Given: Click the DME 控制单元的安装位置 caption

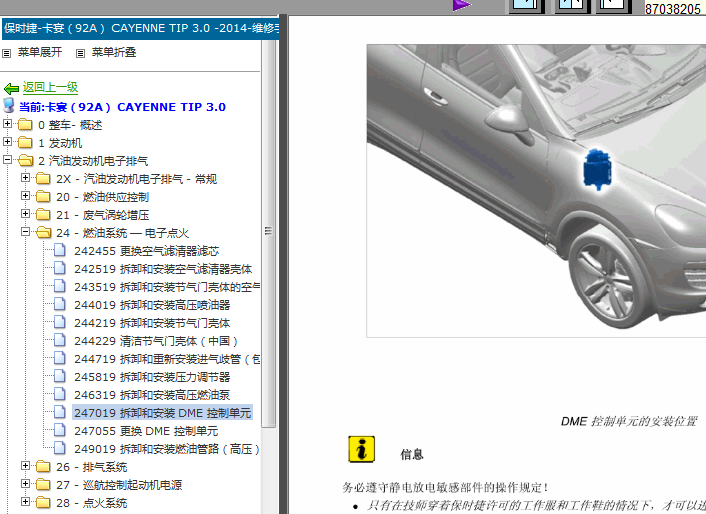Looking at the screenshot, I should tap(629, 421).
